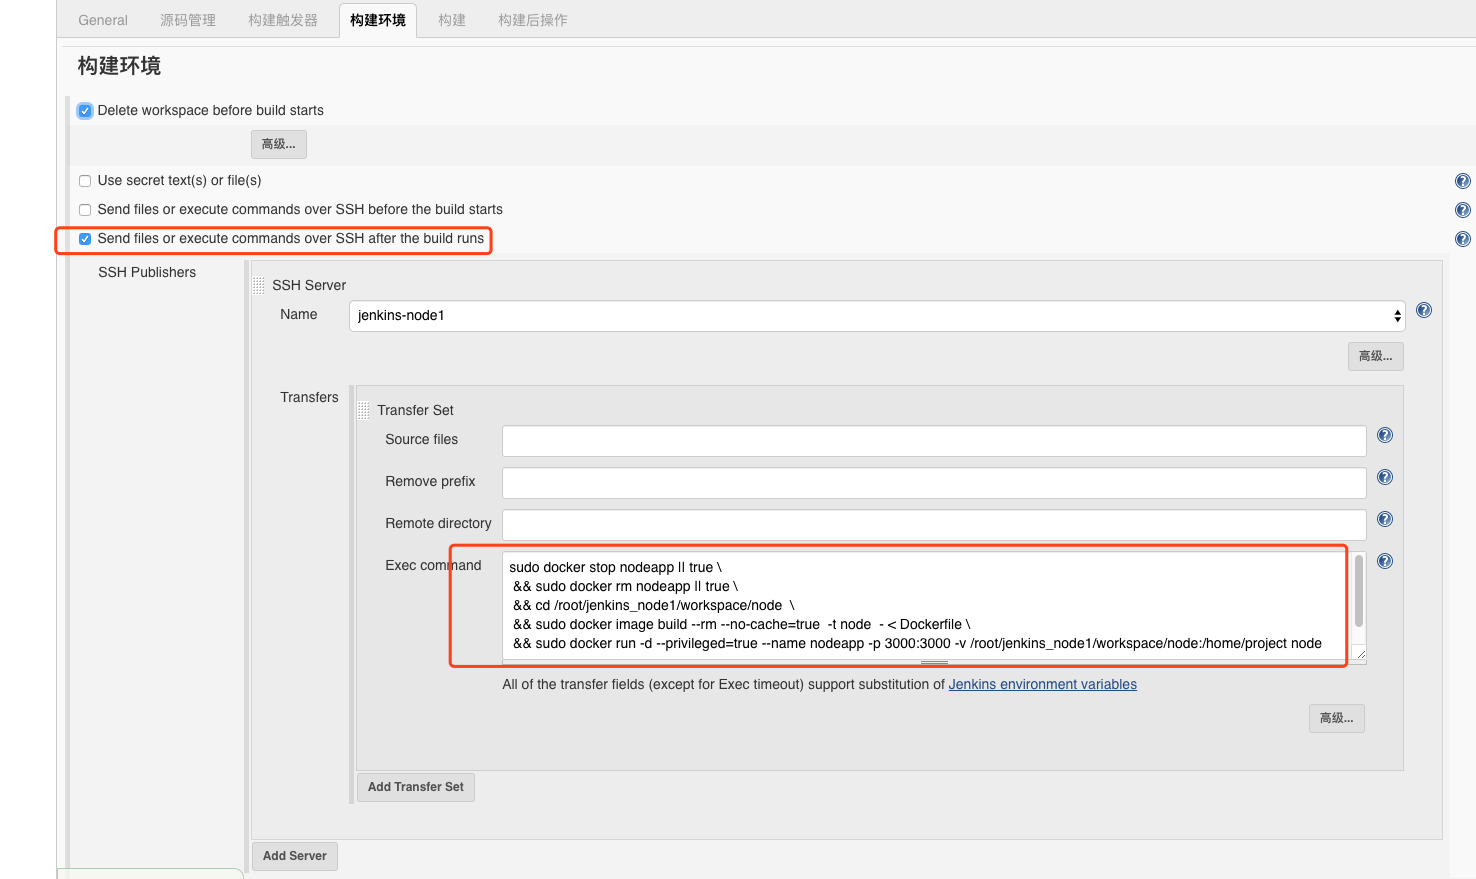Click the Exec command text area scrollbar

tap(1359, 591)
